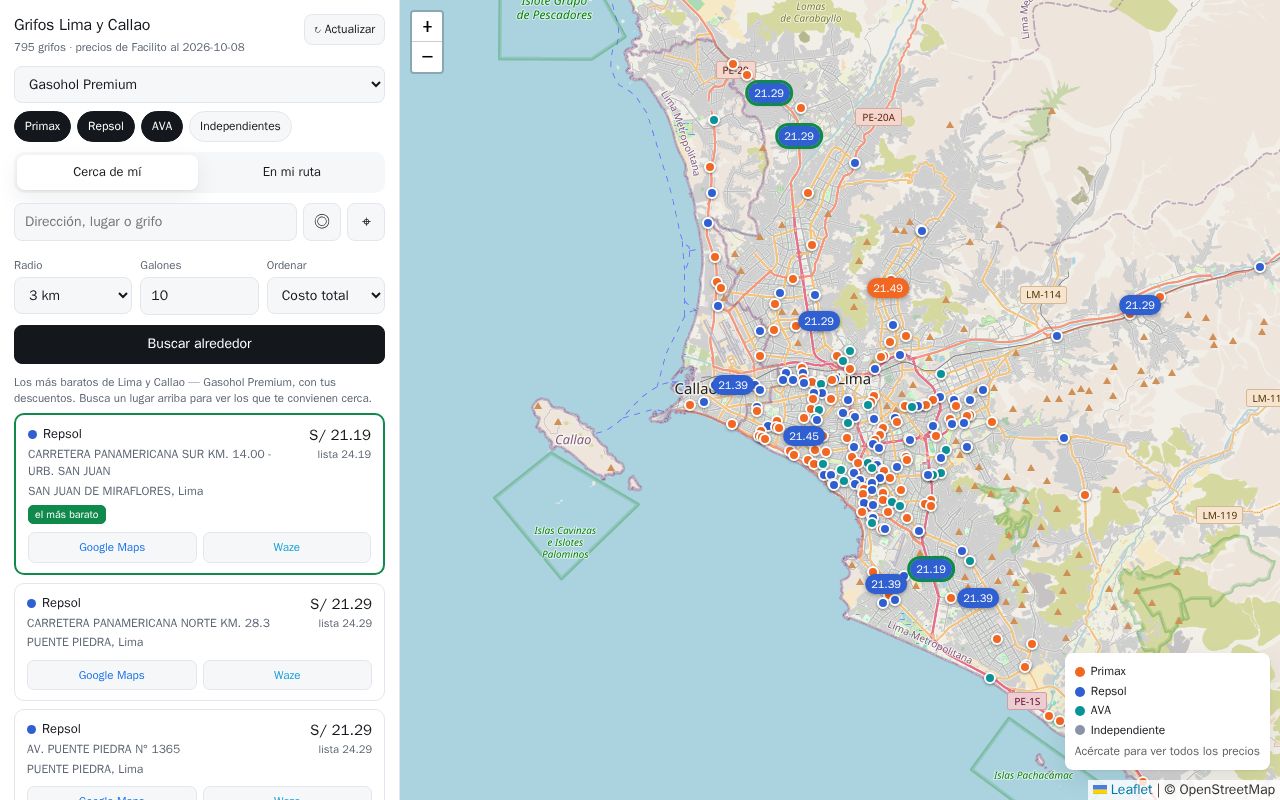Enable the Independientes filter chip
Image resolution: width=1280 pixels, height=800 pixels.
(x=240, y=127)
